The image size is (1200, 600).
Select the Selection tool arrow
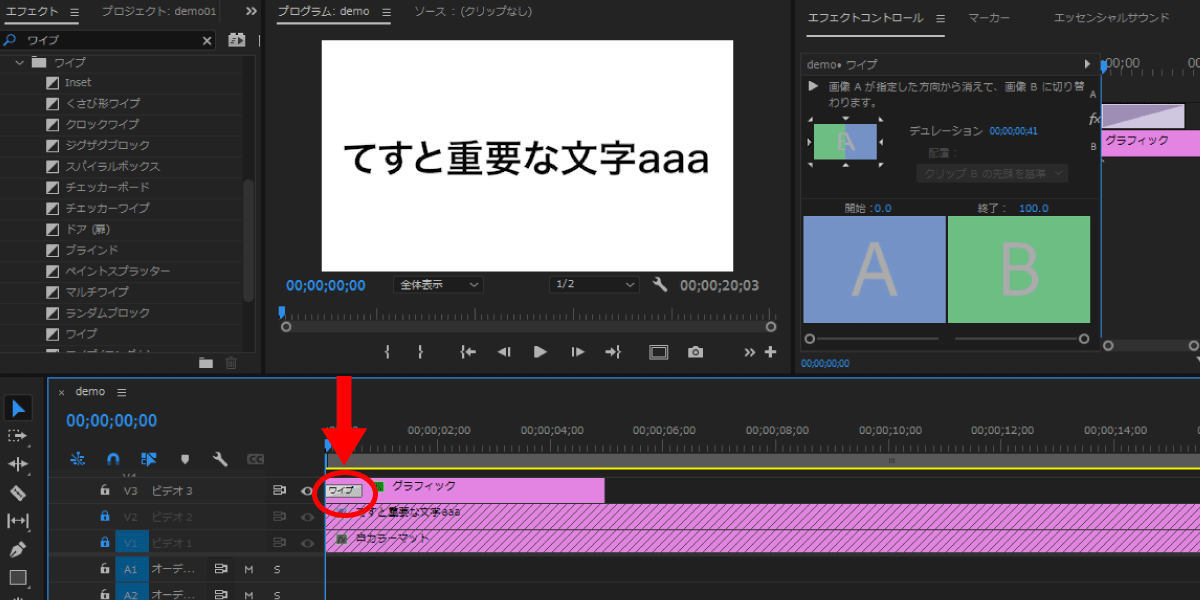[18, 408]
